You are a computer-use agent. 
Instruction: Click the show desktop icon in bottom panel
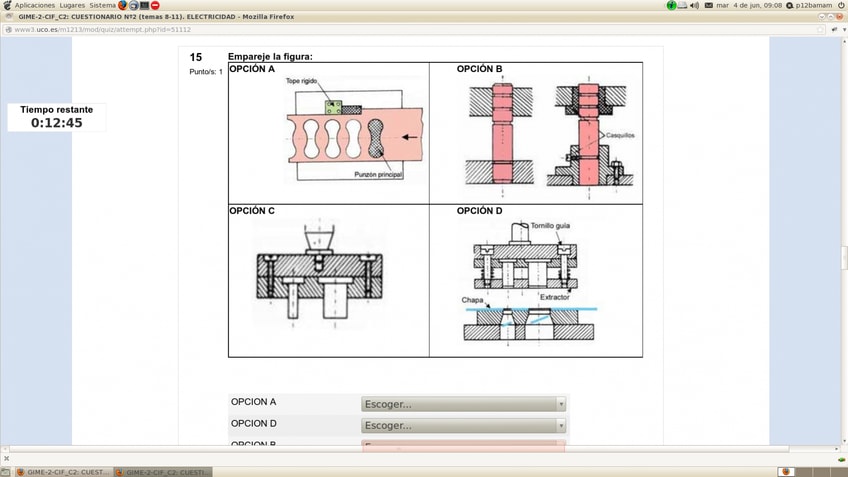[5, 472]
